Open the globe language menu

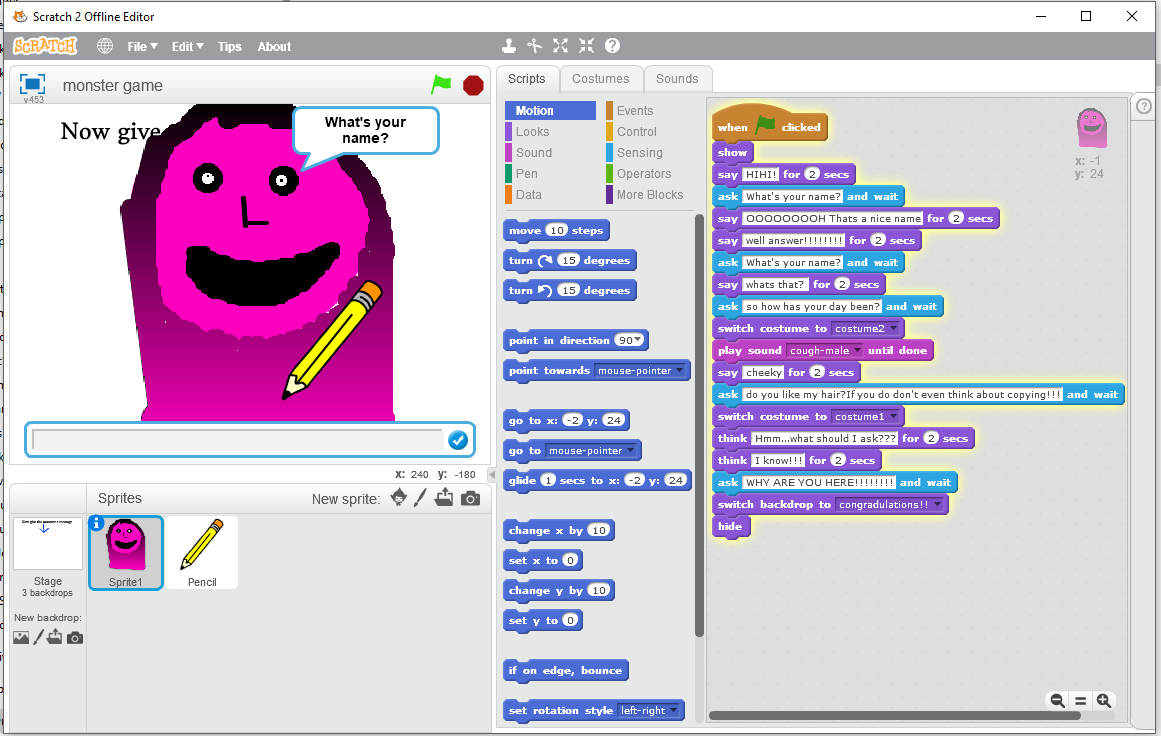tap(105, 46)
